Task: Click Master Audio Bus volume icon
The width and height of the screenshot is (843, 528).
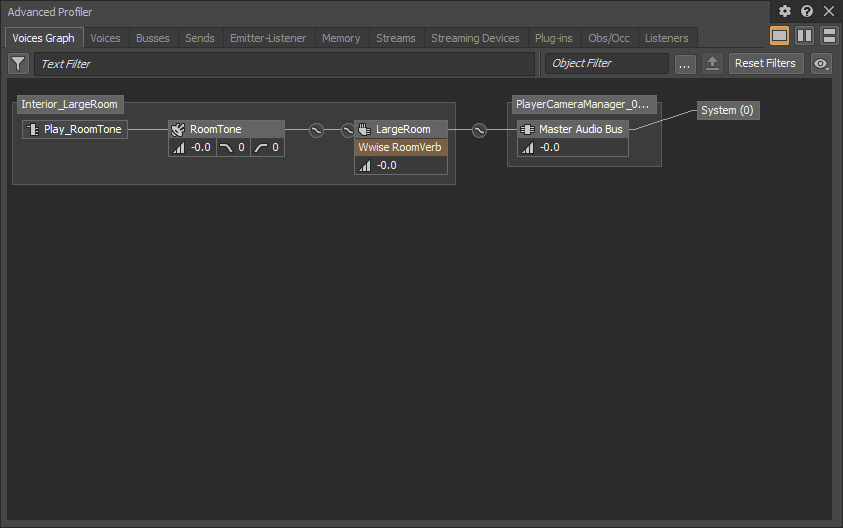Action: tap(528, 147)
